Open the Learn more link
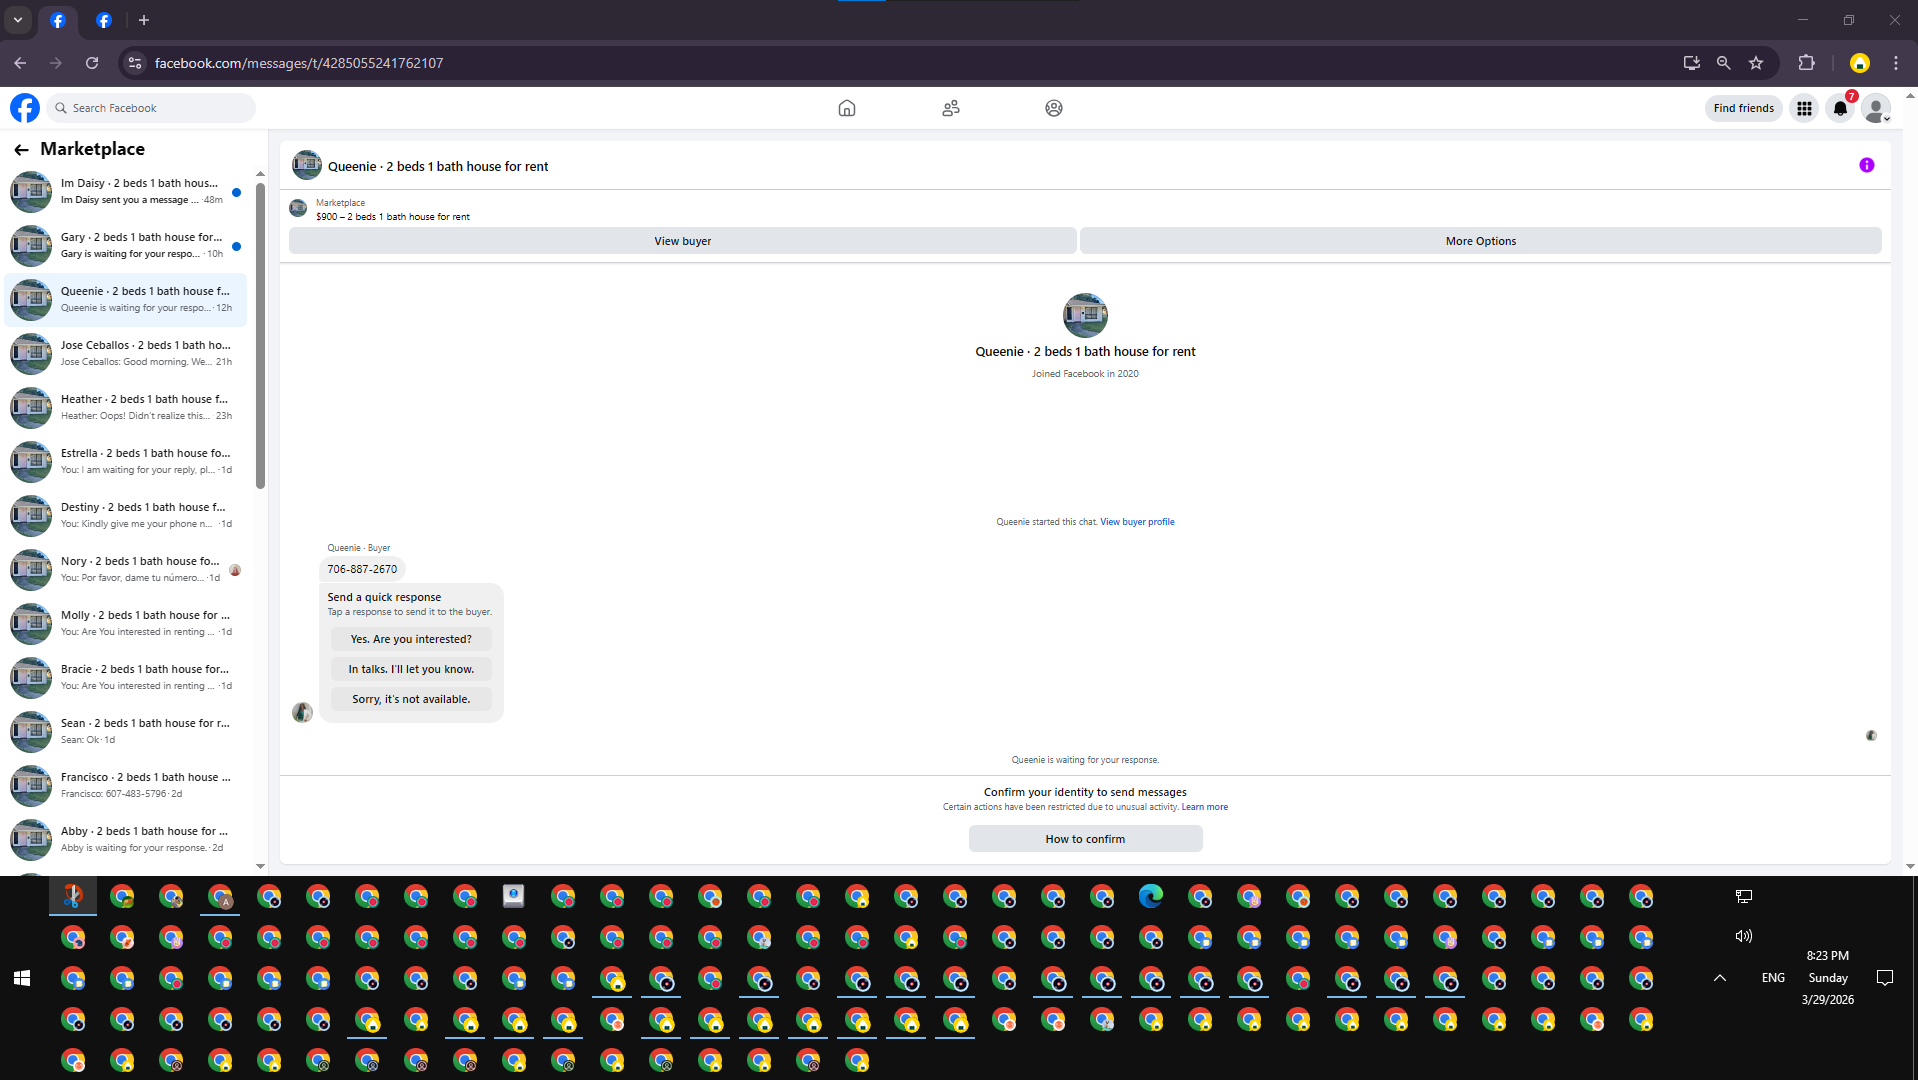Viewport: 1918px width, 1080px height. (x=1204, y=807)
